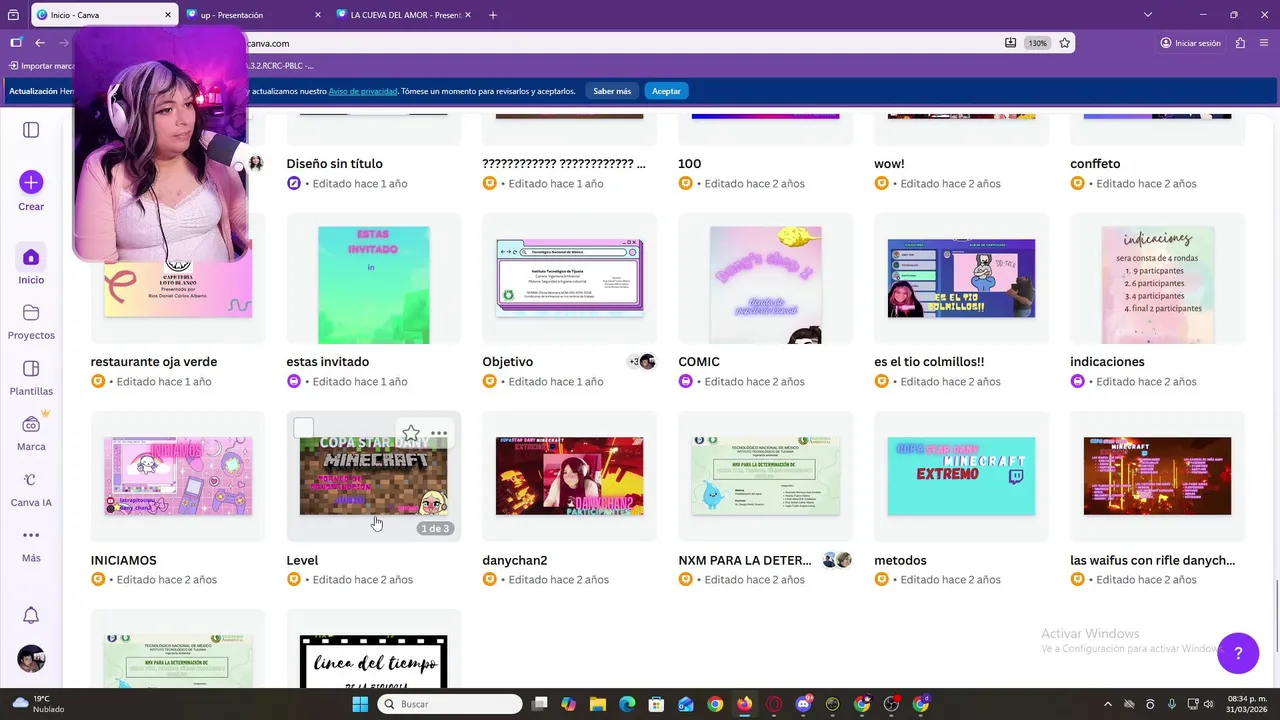Open Más menu in sidebar
This screenshot has width=1280, height=720.
coord(31,544)
